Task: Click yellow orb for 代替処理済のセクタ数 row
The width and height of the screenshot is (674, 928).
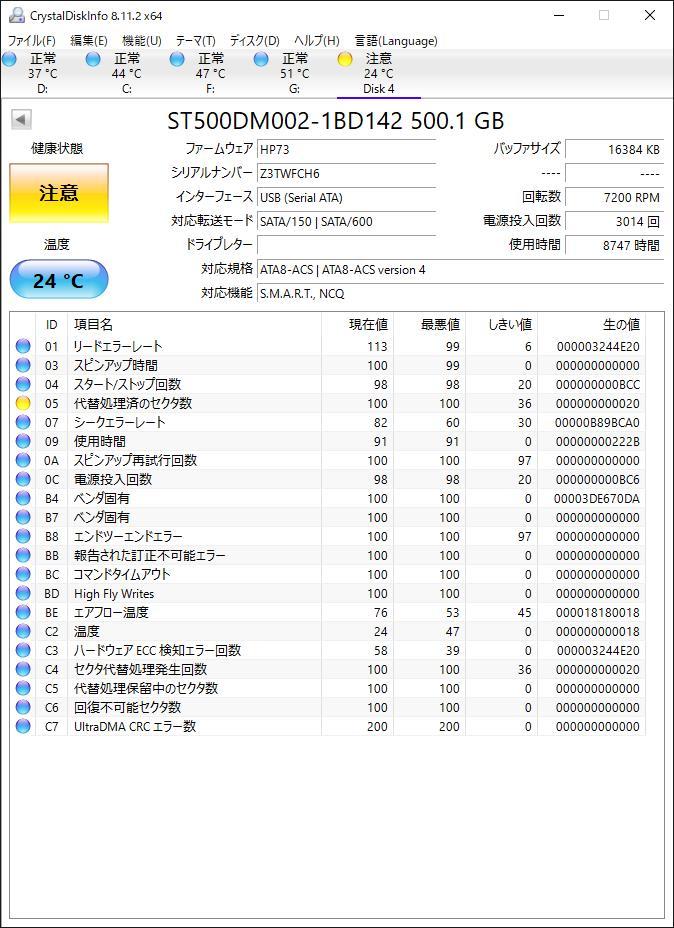Action: pos(23,403)
